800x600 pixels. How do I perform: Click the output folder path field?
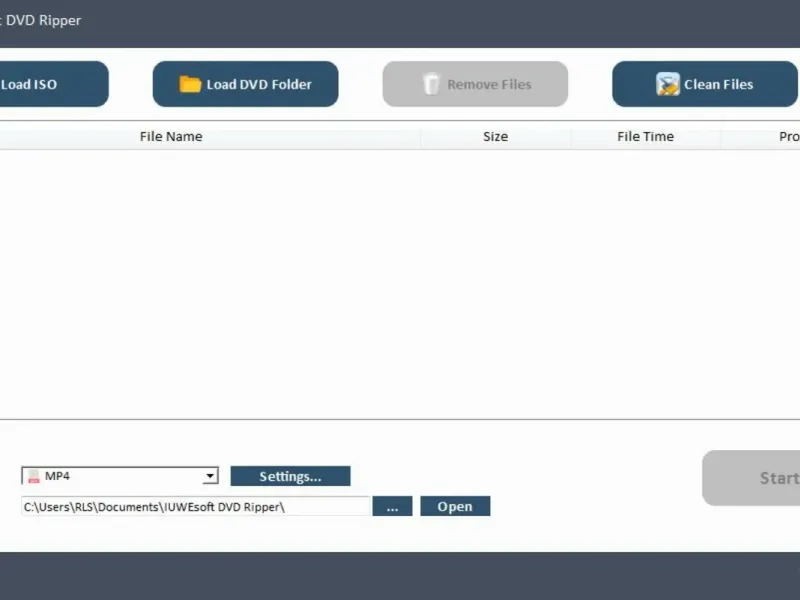tap(195, 507)
